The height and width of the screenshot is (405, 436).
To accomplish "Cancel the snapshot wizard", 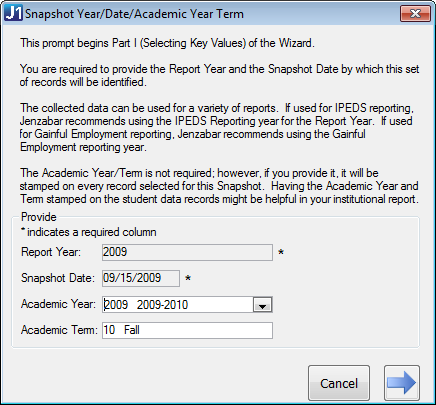I will coord(339,383).
